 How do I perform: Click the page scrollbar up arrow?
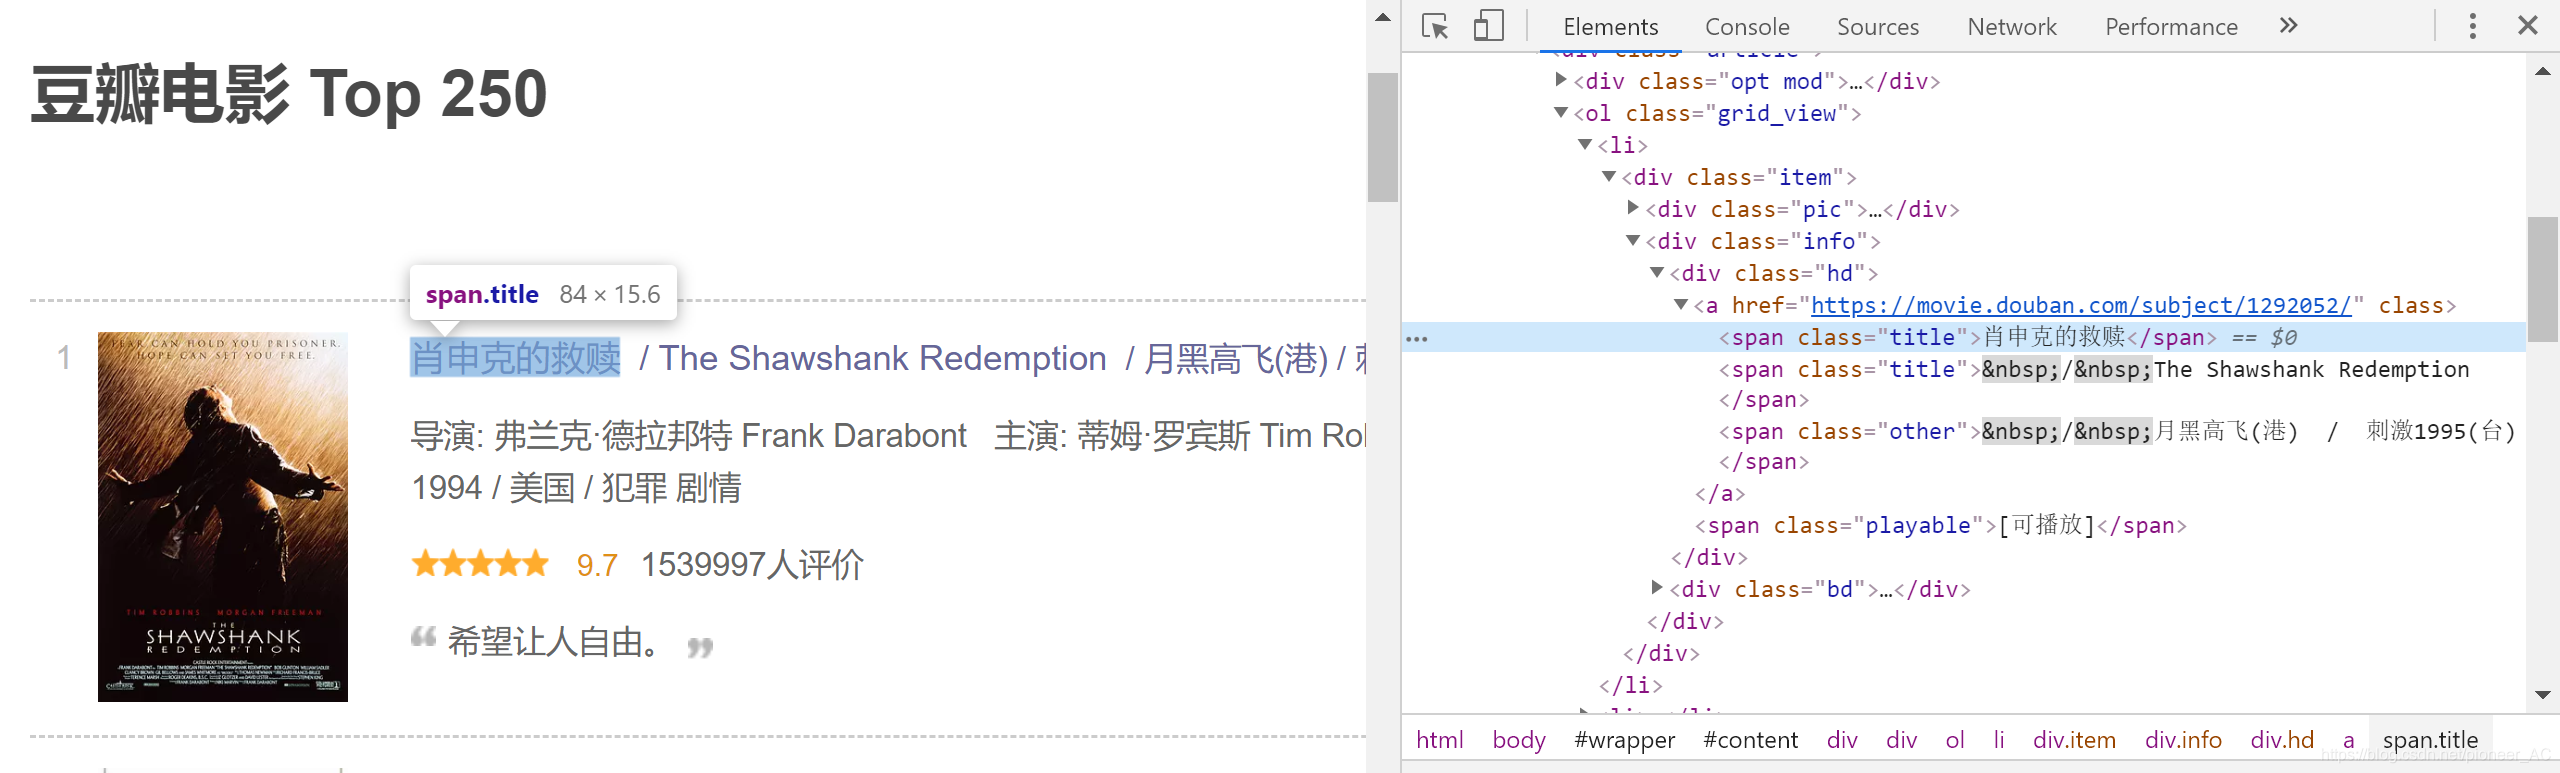[x=1383, y=17]
